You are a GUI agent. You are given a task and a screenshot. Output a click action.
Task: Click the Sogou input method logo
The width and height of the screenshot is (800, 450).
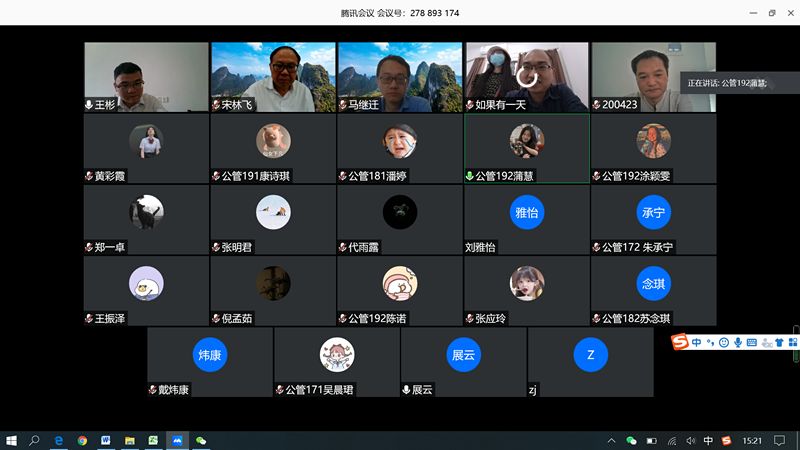(x=680, y=343)
